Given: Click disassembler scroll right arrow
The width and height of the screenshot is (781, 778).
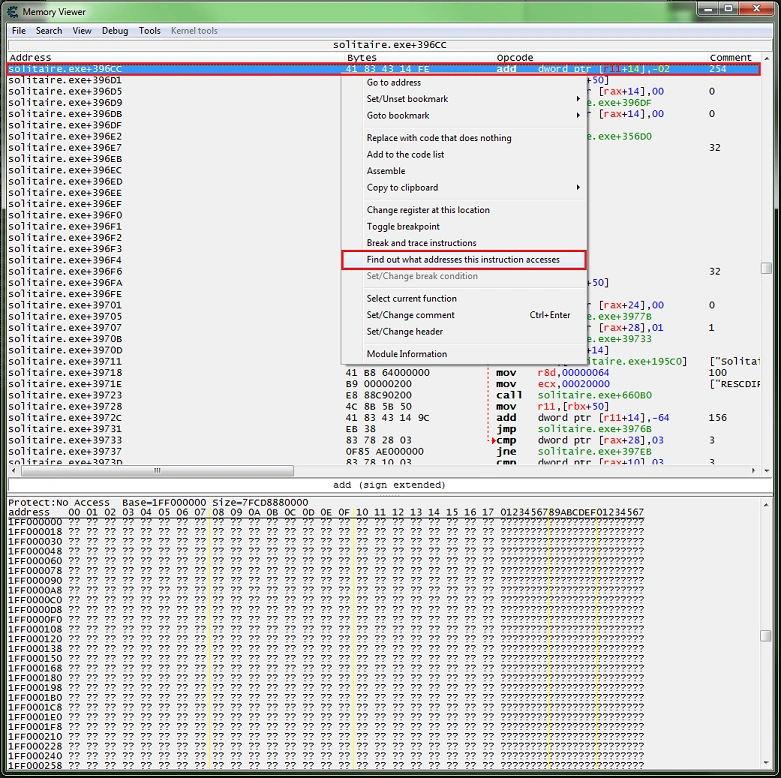Looking at the screenshot, I should tap(753, 471).
